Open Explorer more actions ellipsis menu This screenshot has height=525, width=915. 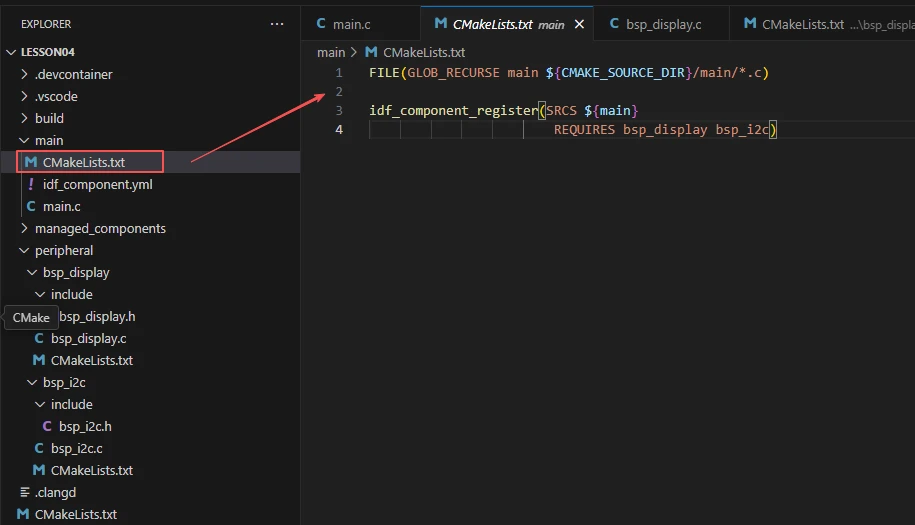(x=277, y=24)
